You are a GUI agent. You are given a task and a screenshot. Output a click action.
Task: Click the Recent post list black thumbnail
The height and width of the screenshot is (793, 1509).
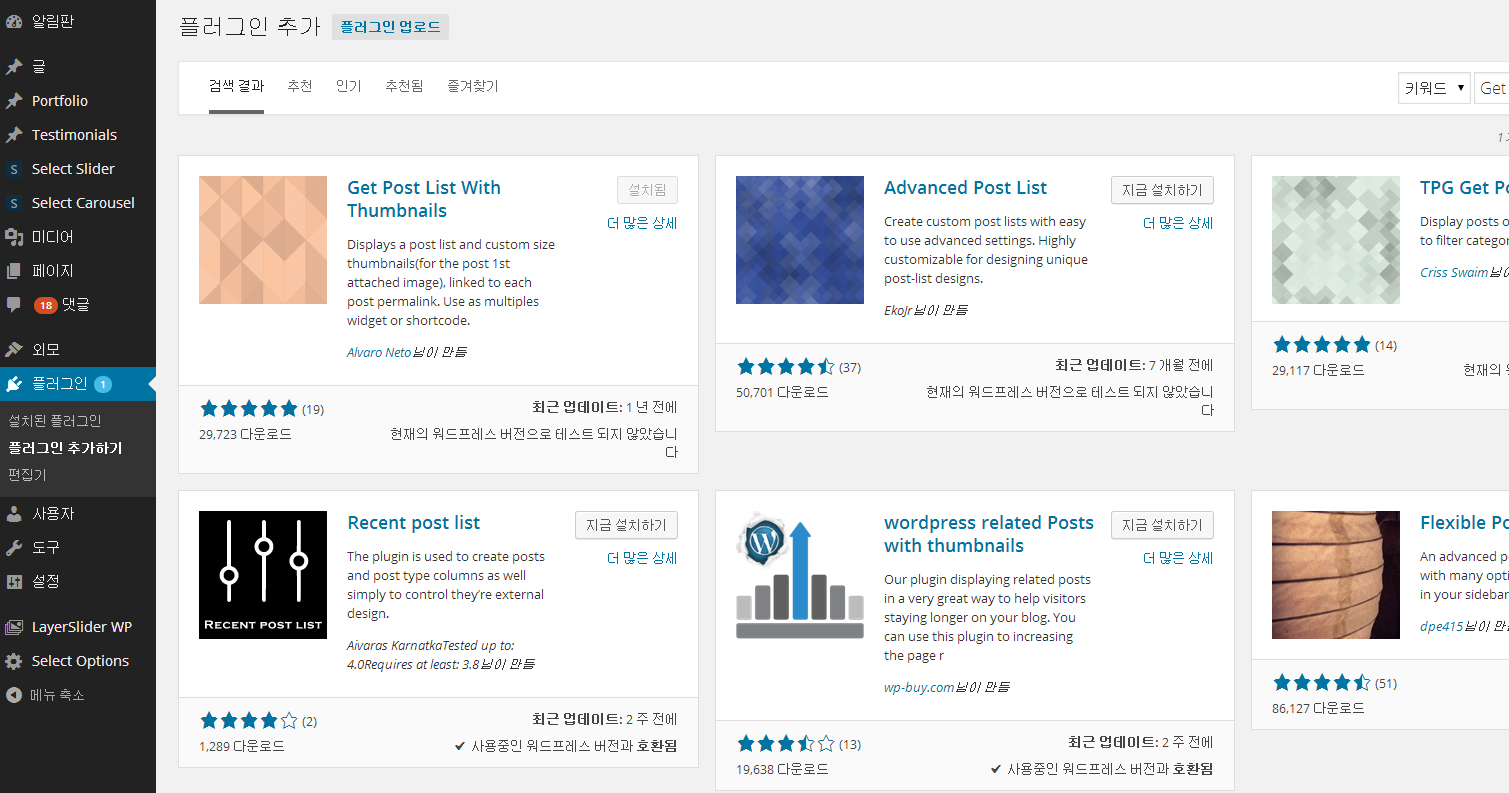(x=263, y=575)
